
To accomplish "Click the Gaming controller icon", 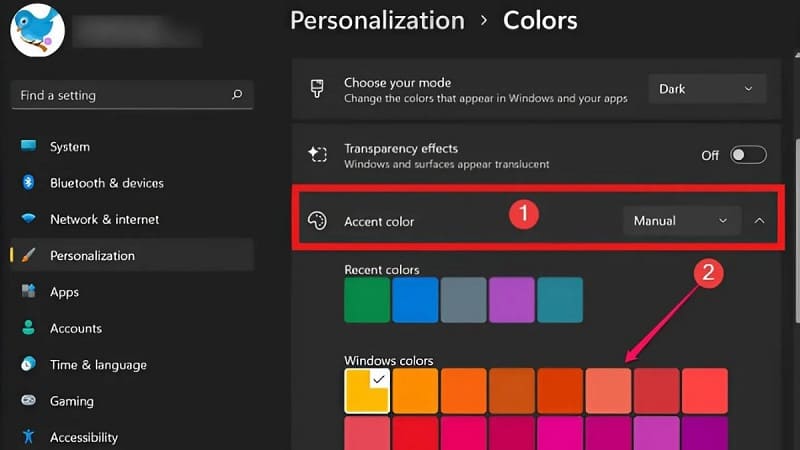I will (29, 401).
